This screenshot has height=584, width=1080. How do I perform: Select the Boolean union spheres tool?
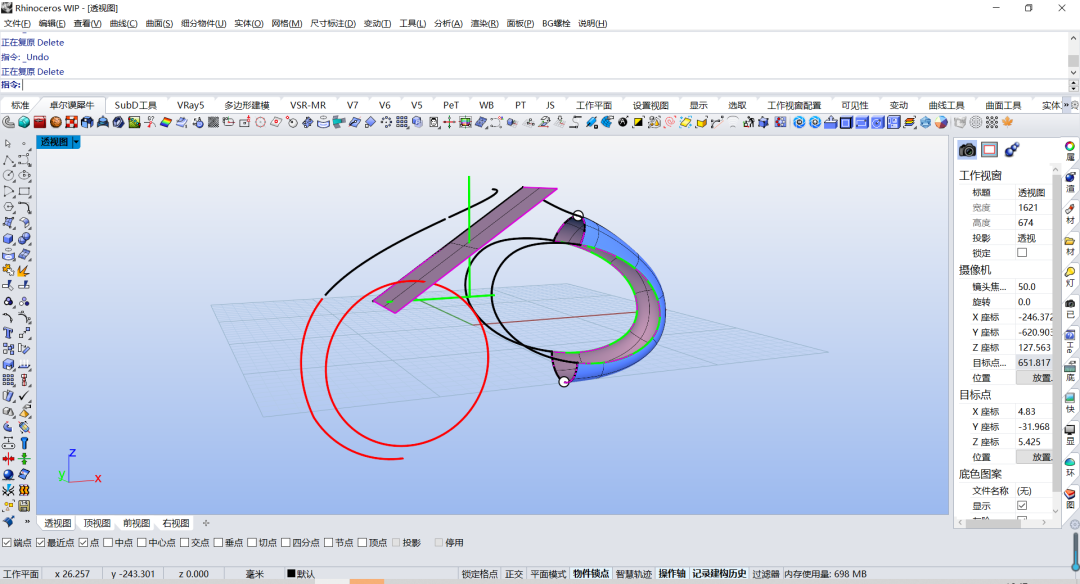click(24, 239)
